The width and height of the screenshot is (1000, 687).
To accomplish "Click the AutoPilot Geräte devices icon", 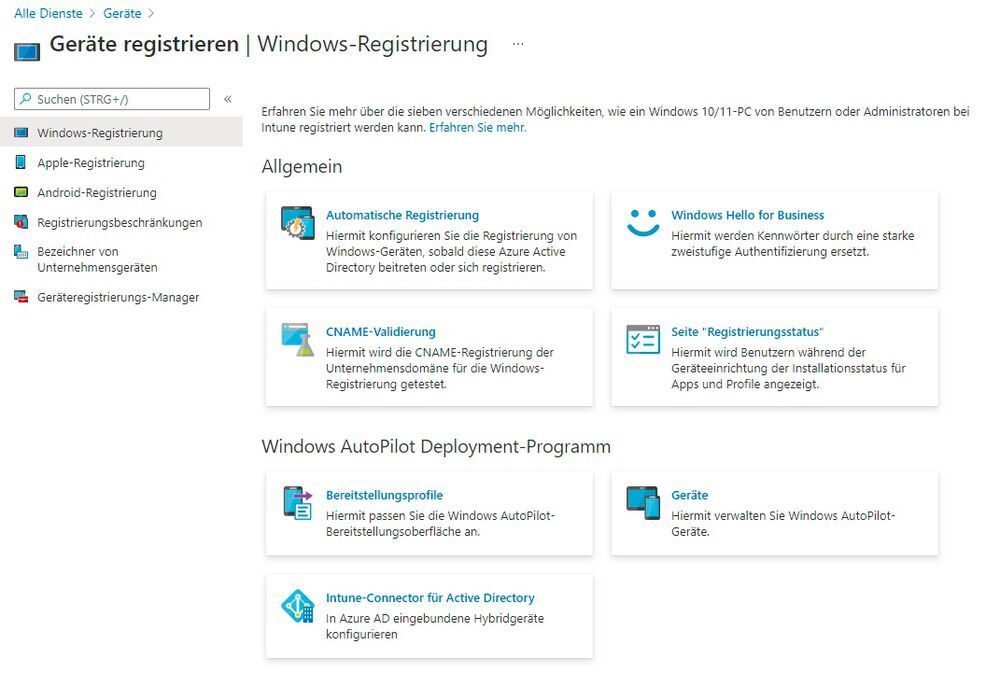I will pos(643,504).
